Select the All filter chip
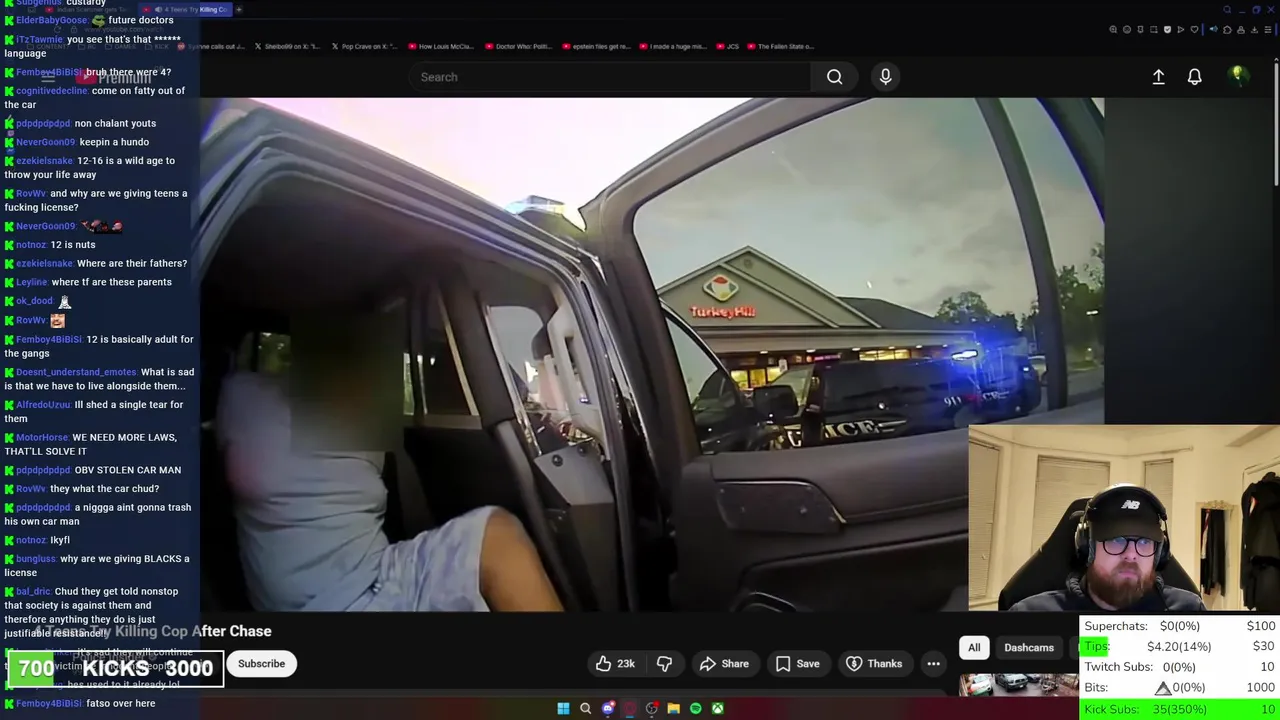The width and height of the screenshot is (1280, 720). point(974,648)
